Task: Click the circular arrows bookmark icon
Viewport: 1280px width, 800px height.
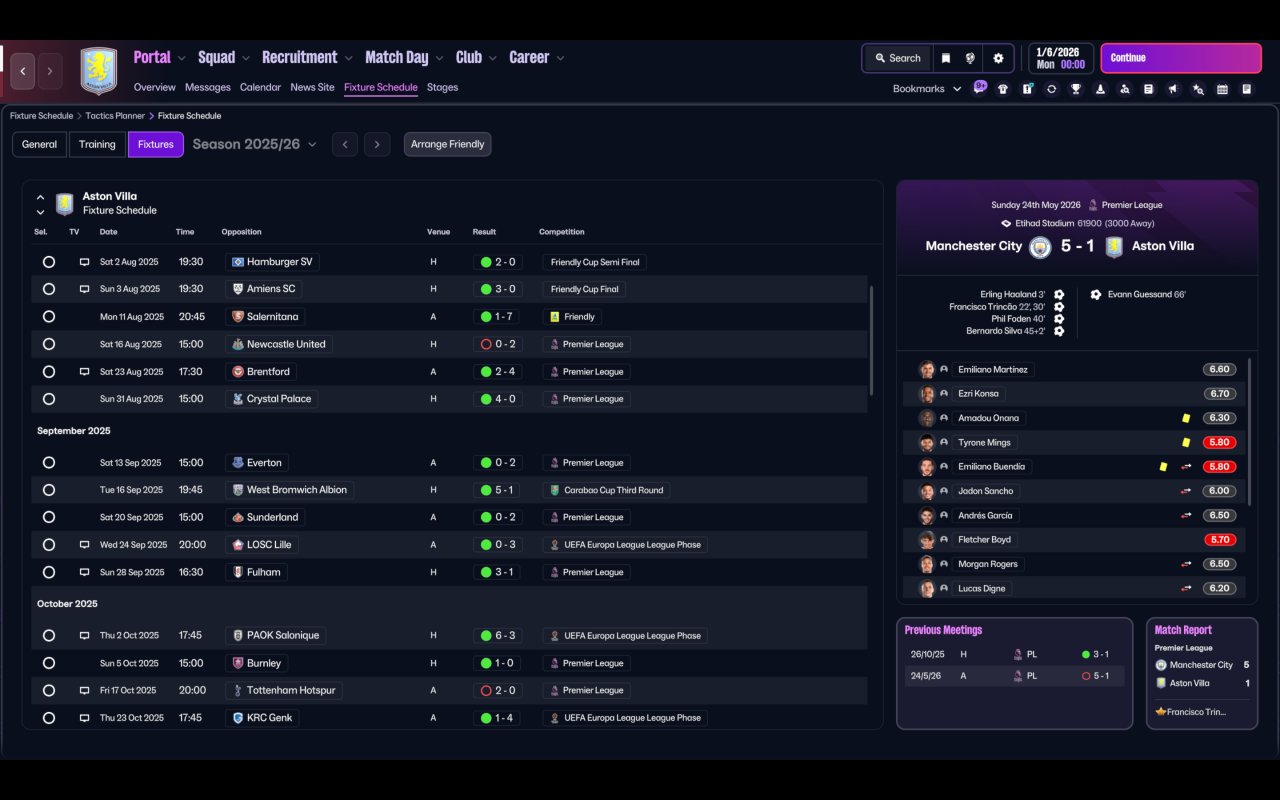Action: tap(1051, 89)
